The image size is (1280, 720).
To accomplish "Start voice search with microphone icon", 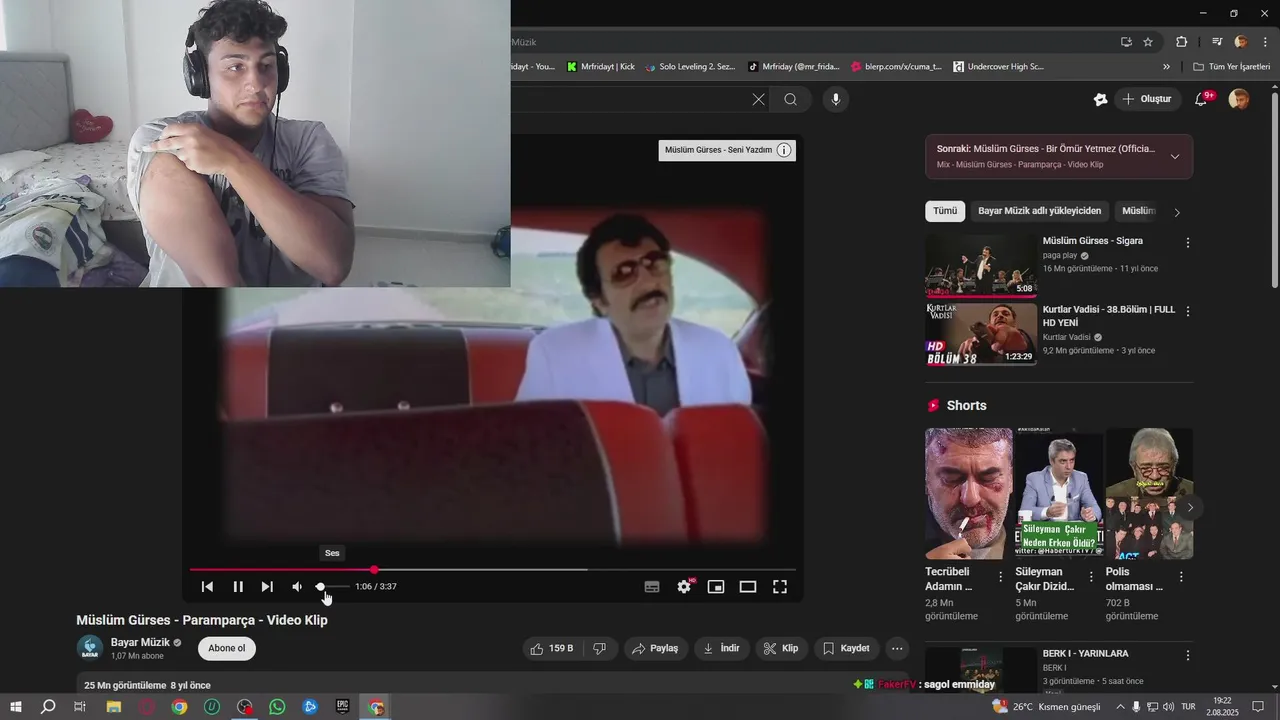I will 836,99.
